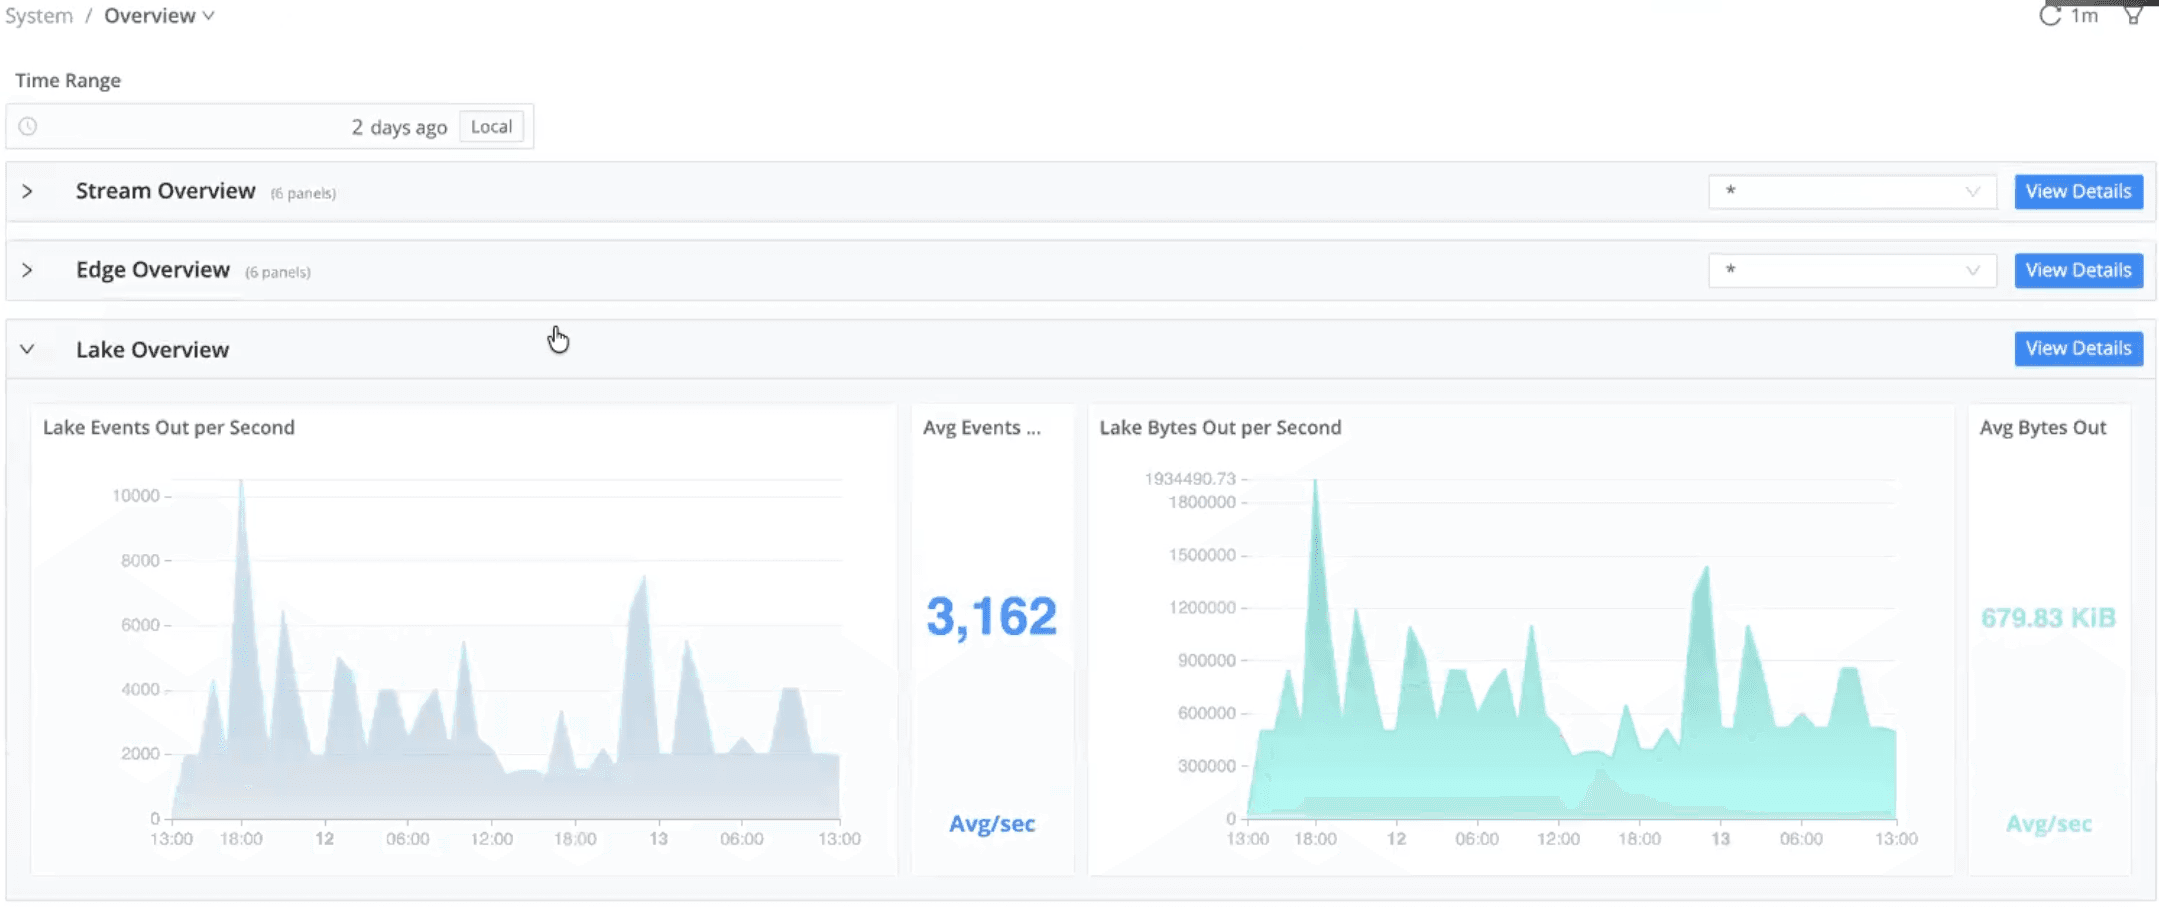Expand the Edge Overview section
The width and height of the screenshot is (2159, 911).
click(29, 270)
